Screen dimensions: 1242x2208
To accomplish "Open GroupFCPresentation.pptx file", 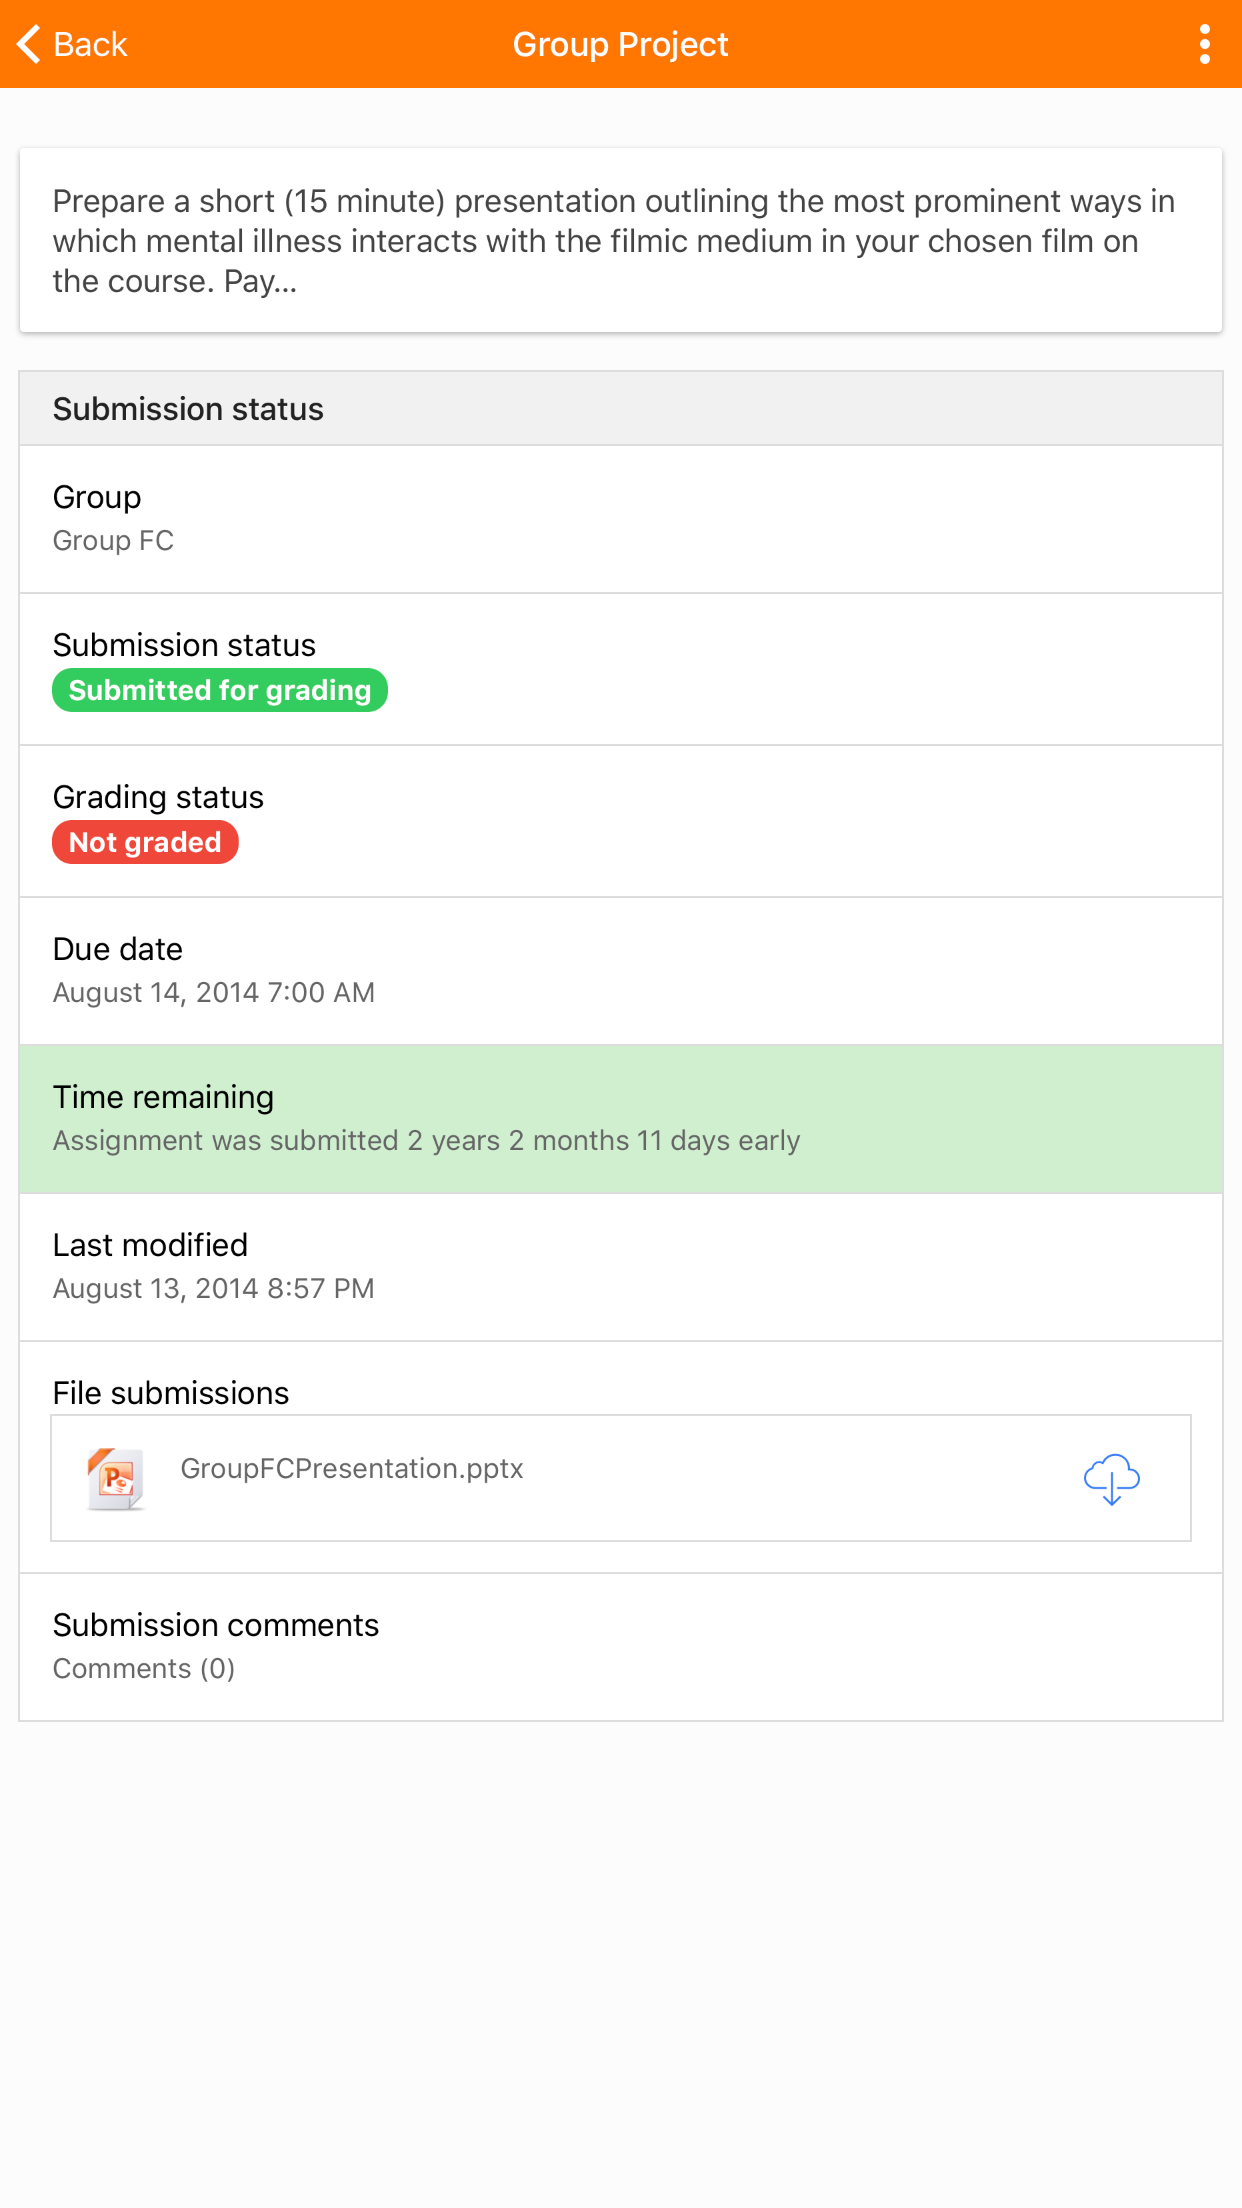I will [351, 1468].
